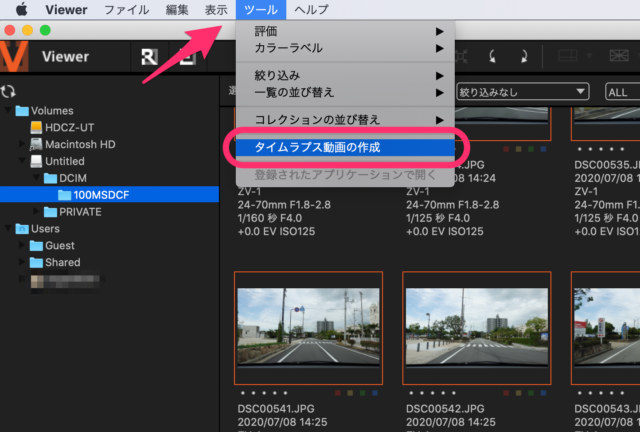The image size is (640, 432).
Task: Open the ファイル menu
Action: 127,9
